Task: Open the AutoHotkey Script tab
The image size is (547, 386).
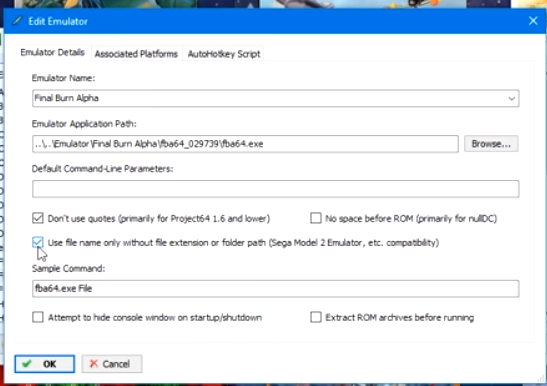Action: (224, 54)
